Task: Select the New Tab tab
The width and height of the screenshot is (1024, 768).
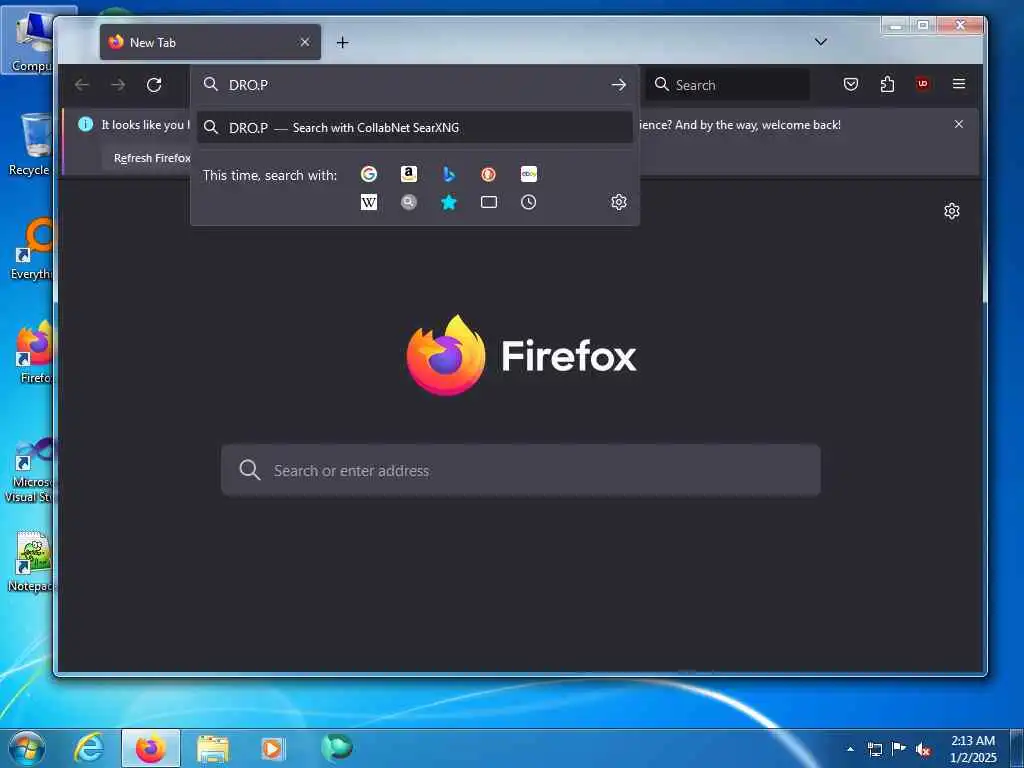Action: pos(210,42)
